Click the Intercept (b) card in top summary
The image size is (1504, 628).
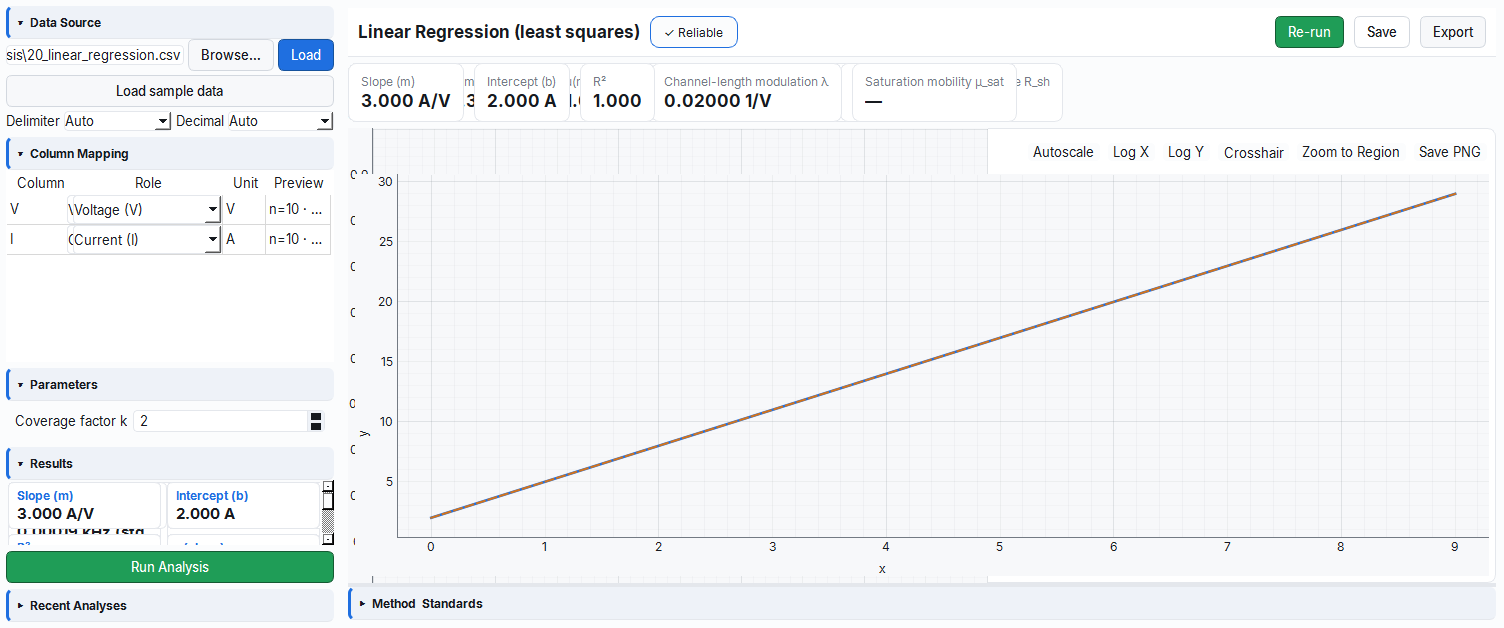coord(522,92)
